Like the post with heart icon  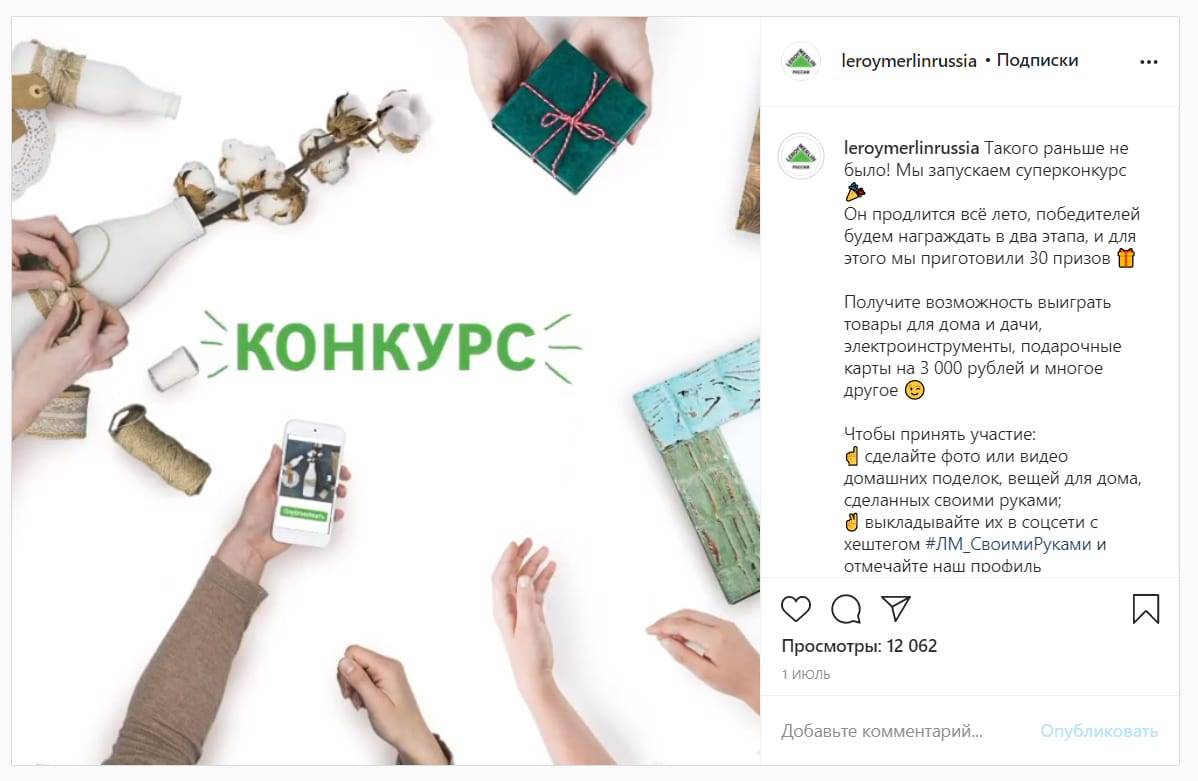795,608
